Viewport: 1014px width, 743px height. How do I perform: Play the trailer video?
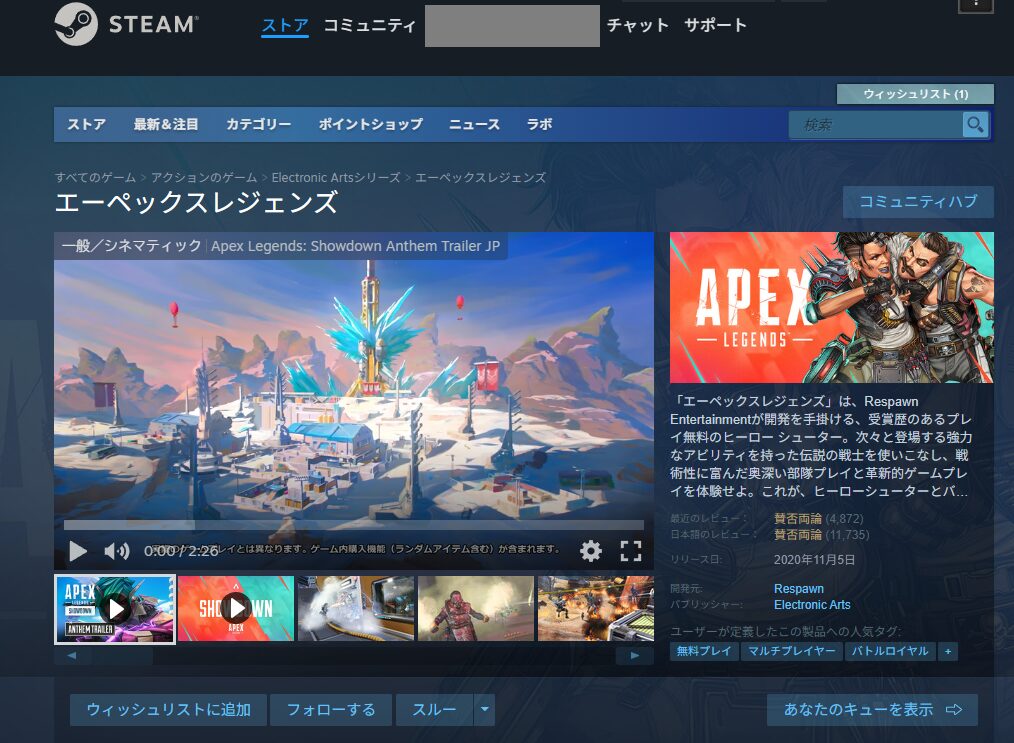(x=78, y=551)
